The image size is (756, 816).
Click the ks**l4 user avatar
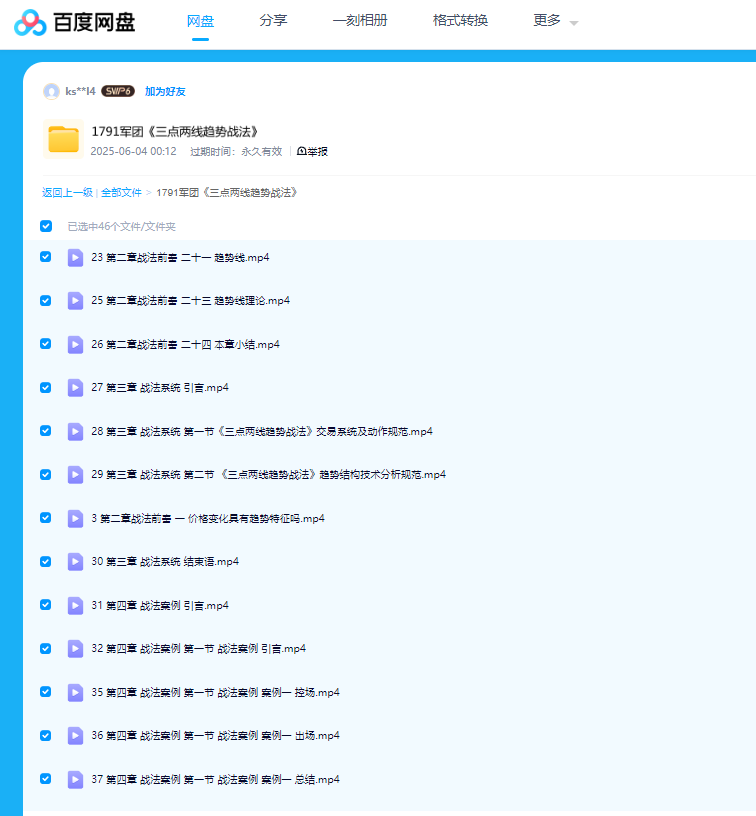[x=51, y=91]
